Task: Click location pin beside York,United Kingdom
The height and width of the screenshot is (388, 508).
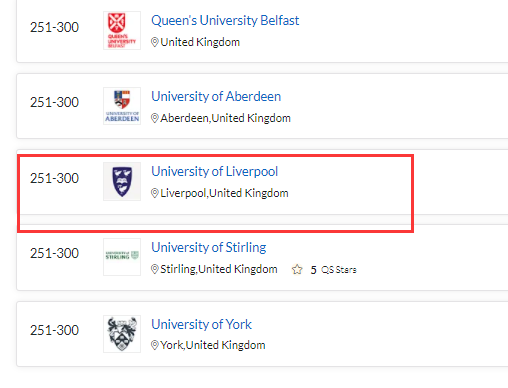Action: click(x=155, y=345)
